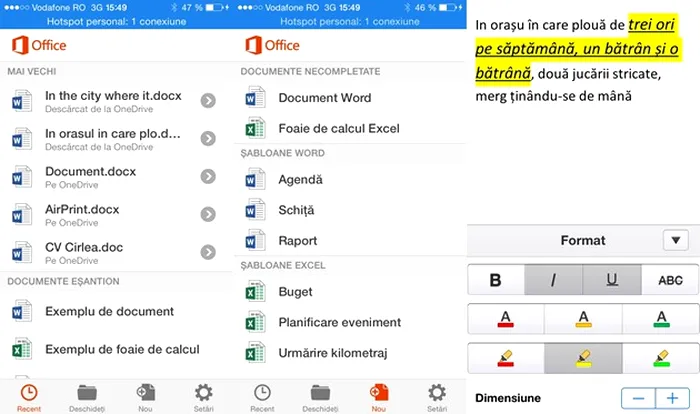Tap Word icon beside AirPrint.docx
The image size is (700, 414).
(x=21, y=215)
